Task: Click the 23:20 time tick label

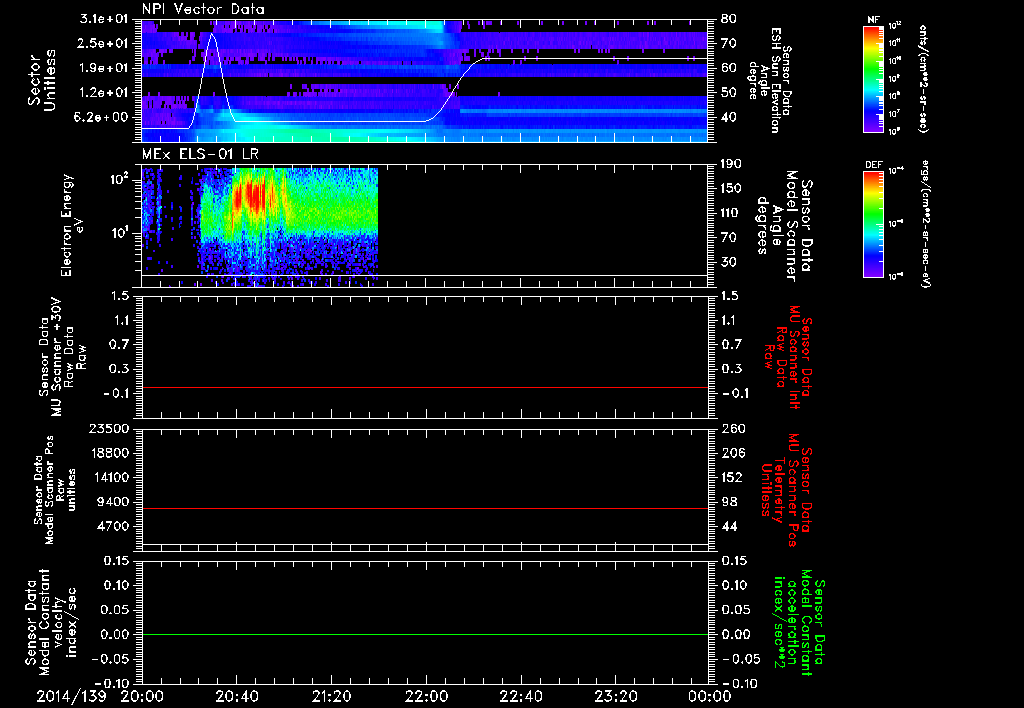Action: point(615,696)
